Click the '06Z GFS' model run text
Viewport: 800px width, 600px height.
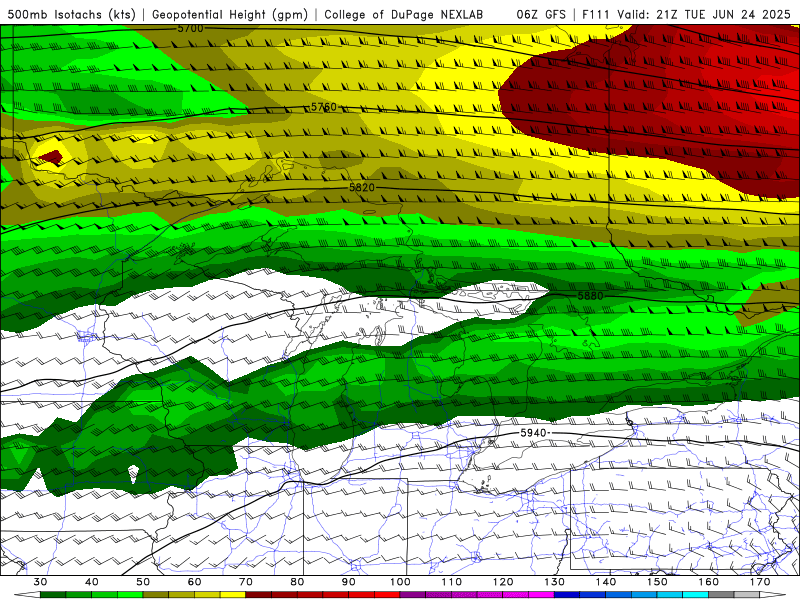pyautogui.click(x=541, y=14)
